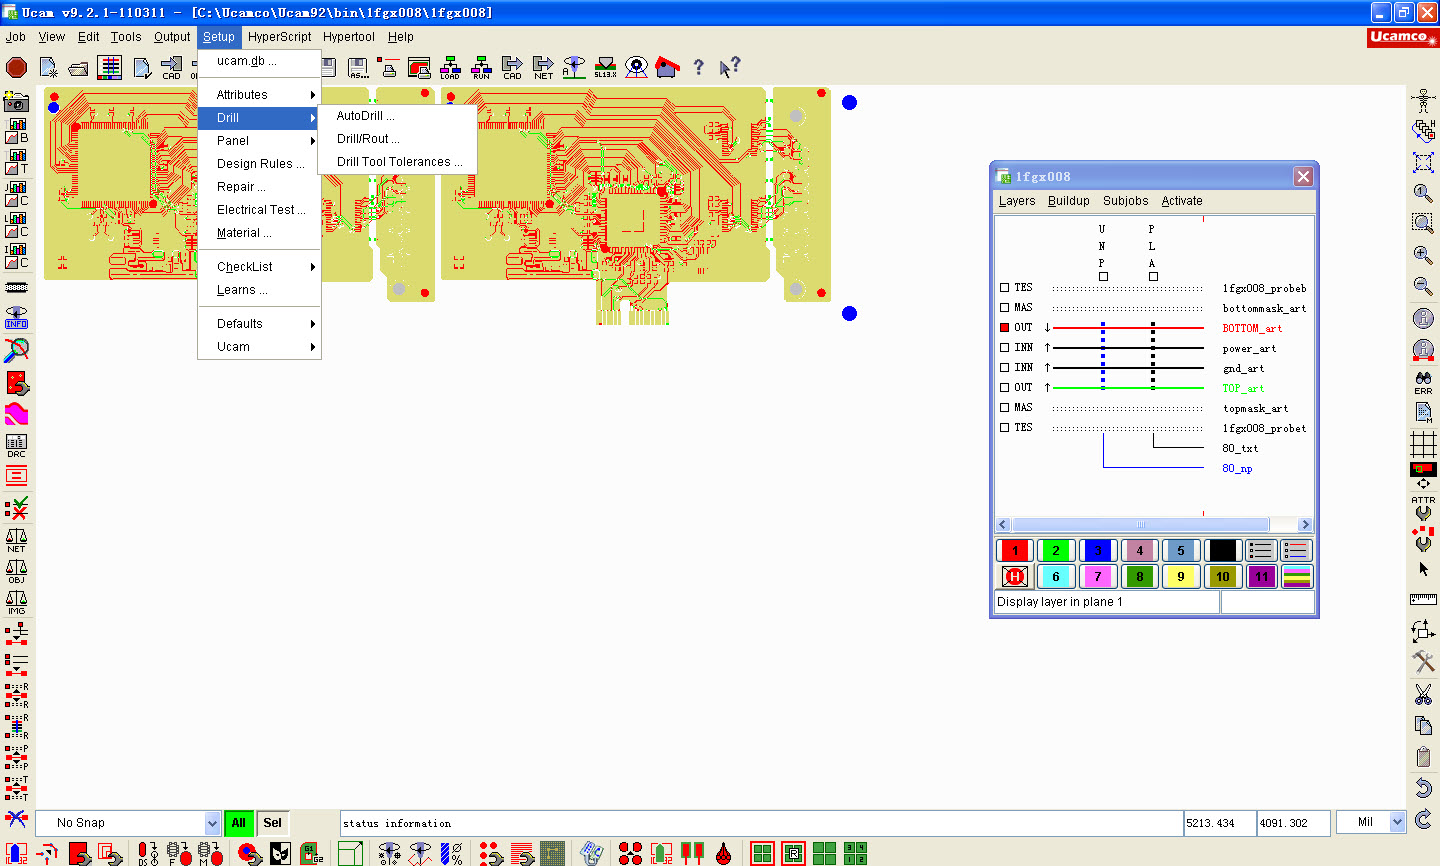The height and width of the screenshot is (866, 1440).
Task: Open Layers menu in 1fgx008 window
Action: [1017, 201]
